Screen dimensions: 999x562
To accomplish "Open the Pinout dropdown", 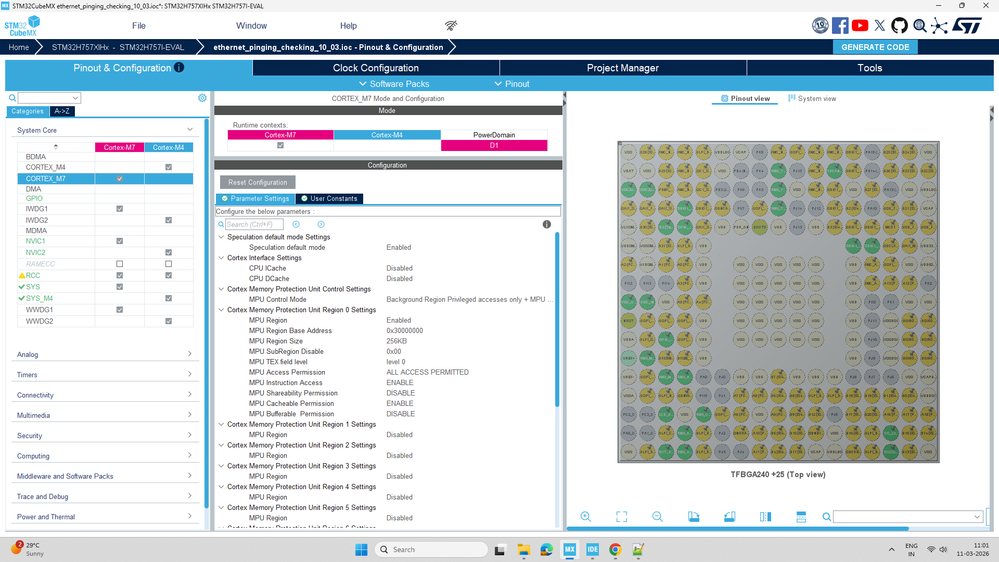I will coord(512,83).
